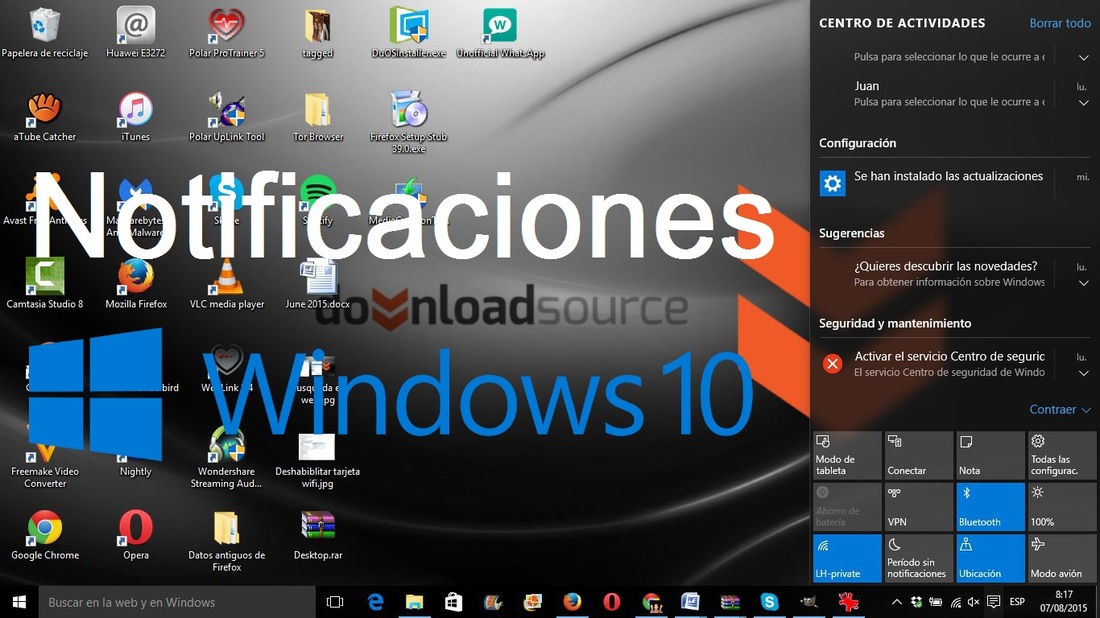
Task: Select Polar UpLink Tool desktop icon
Action: pyautogui.click(x=227, y=116)
